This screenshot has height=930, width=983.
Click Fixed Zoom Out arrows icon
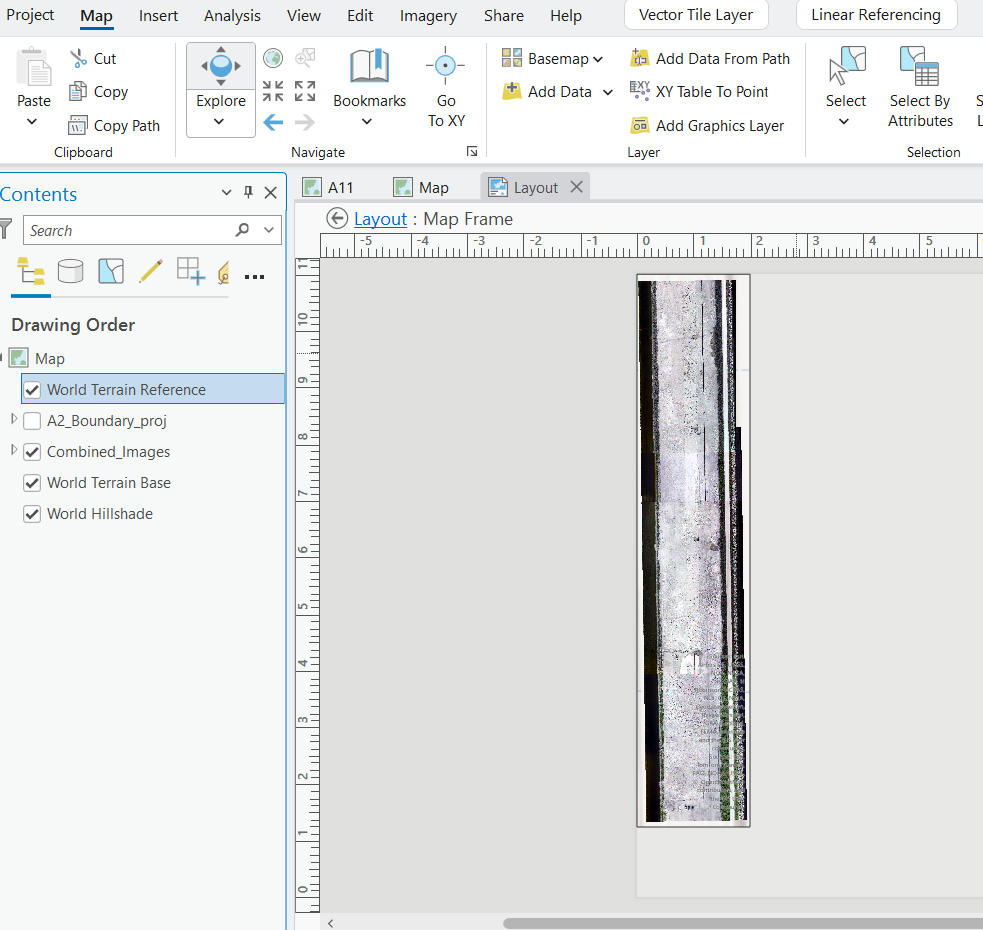(305, 91)
